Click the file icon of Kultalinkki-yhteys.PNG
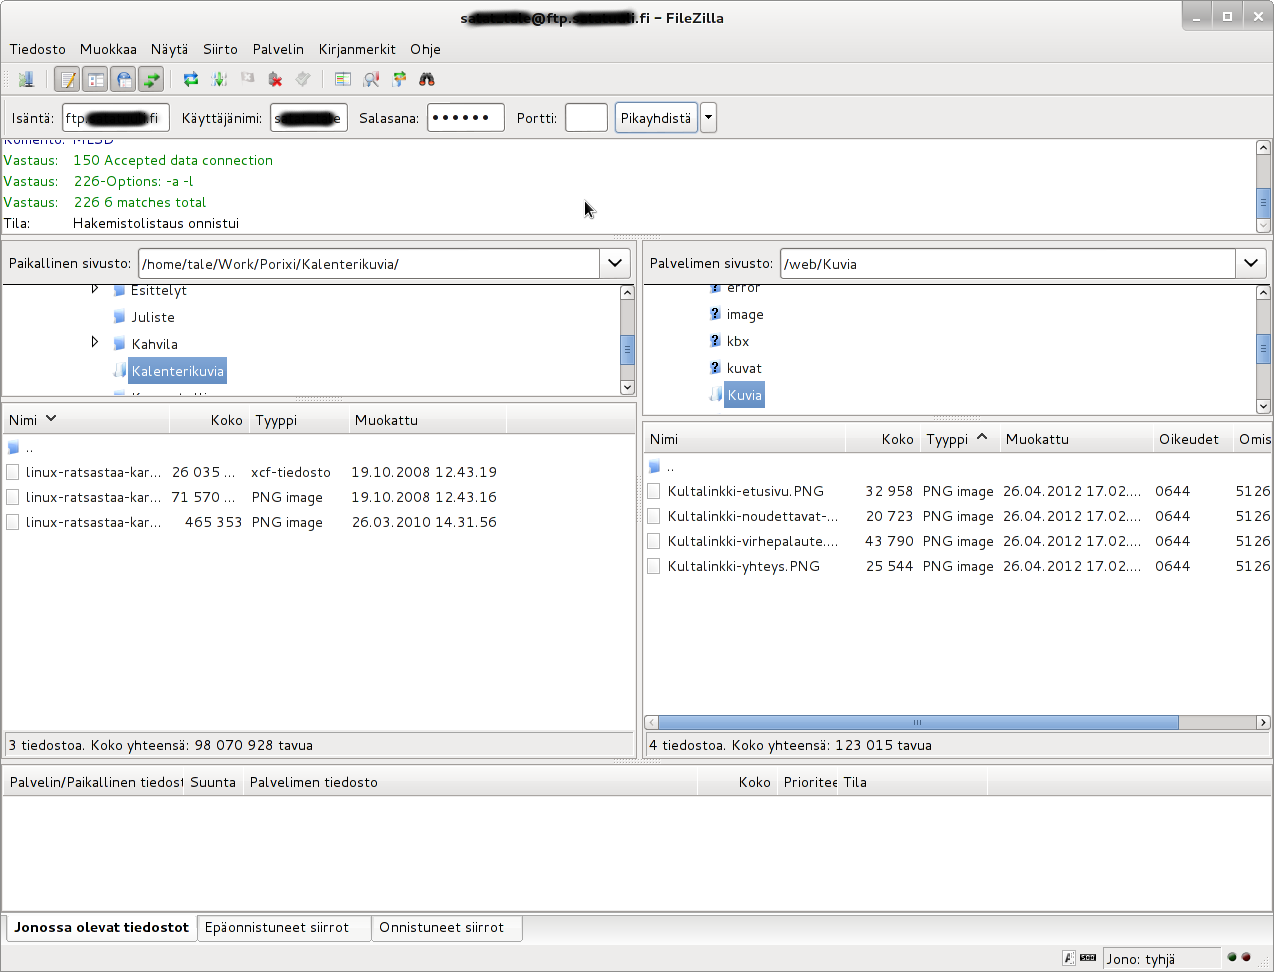The height and width of the screenshot is (972, 1274). 653,566
